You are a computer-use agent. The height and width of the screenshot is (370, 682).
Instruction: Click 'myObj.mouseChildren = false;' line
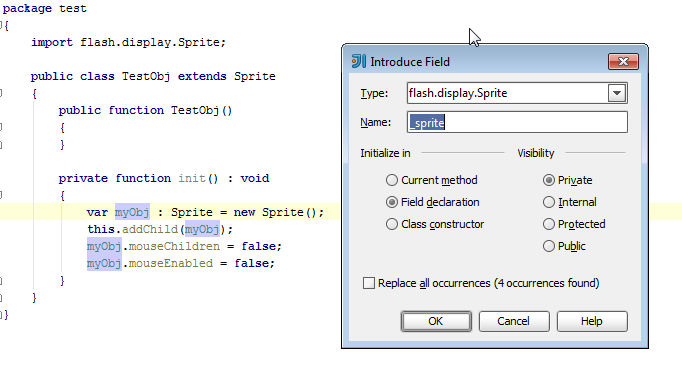pyautogui.click(x=184, y=246)
